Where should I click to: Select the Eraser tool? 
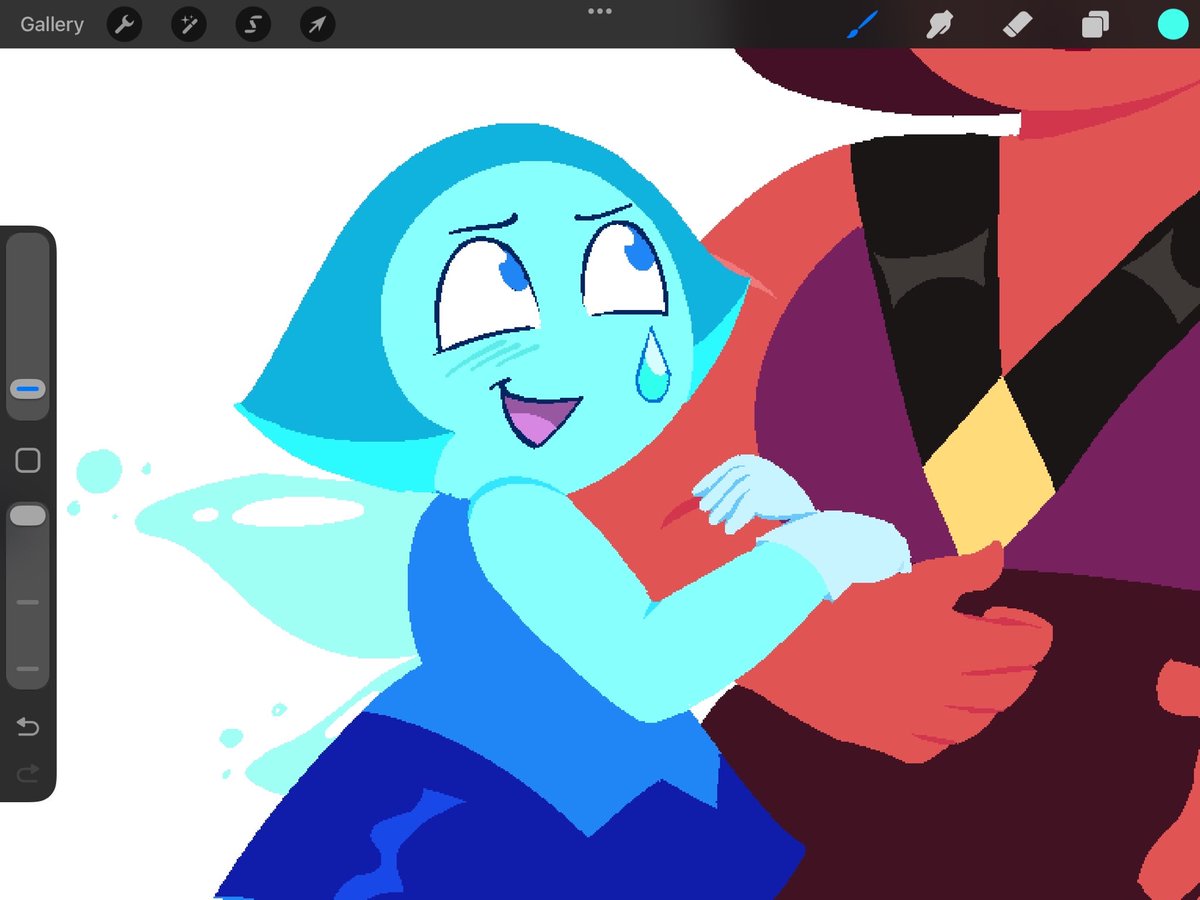coord(1017,24)
